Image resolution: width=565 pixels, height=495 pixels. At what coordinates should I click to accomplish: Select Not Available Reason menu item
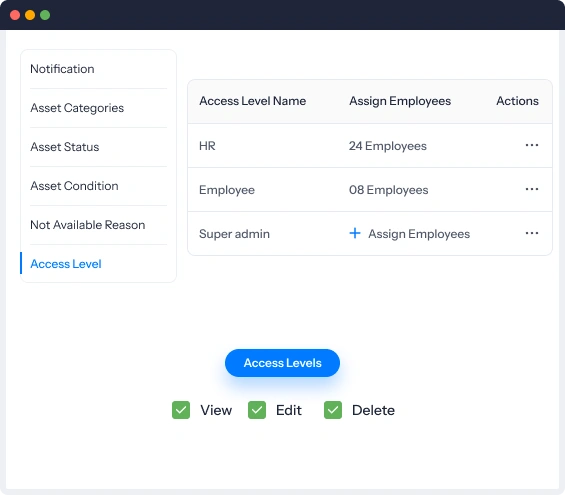point(88,225)
